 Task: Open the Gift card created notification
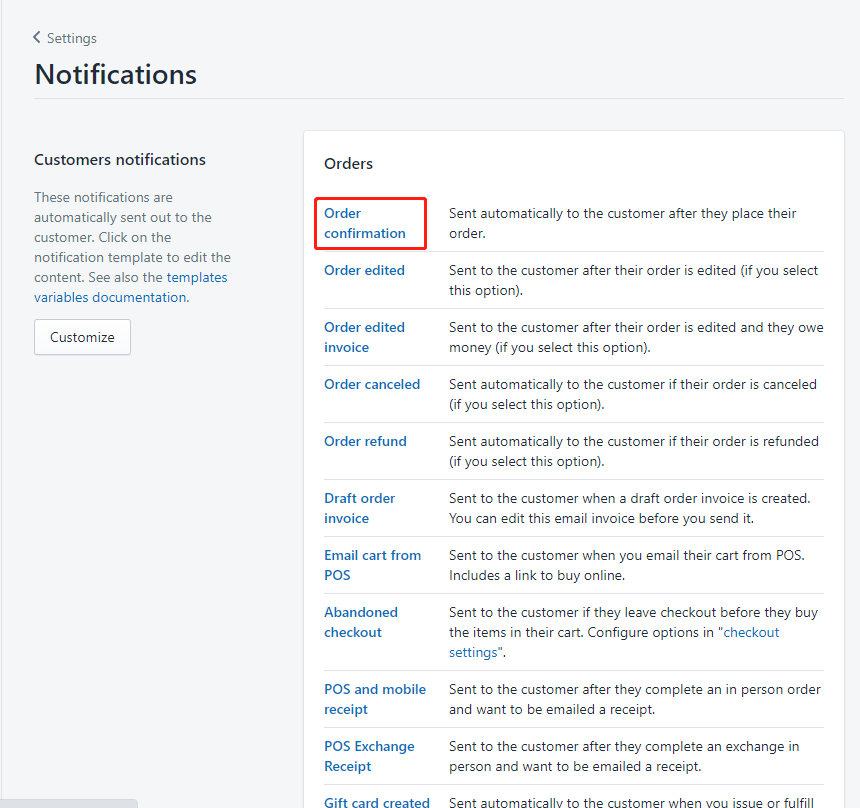(377, 802)
